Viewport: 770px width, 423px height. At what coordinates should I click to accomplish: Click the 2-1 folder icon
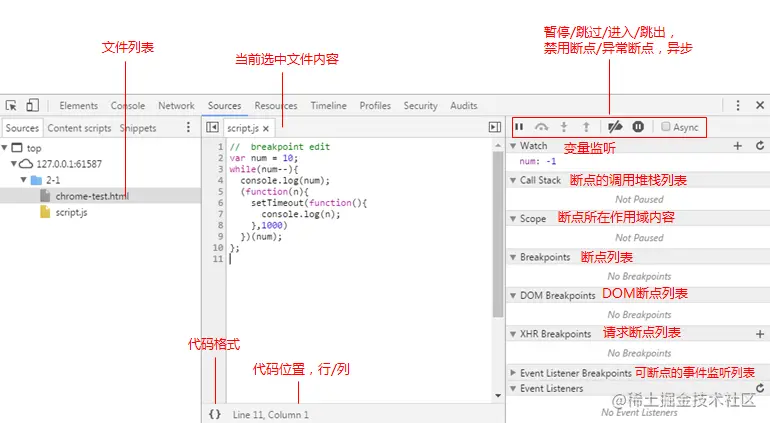[x=36, y=180]
